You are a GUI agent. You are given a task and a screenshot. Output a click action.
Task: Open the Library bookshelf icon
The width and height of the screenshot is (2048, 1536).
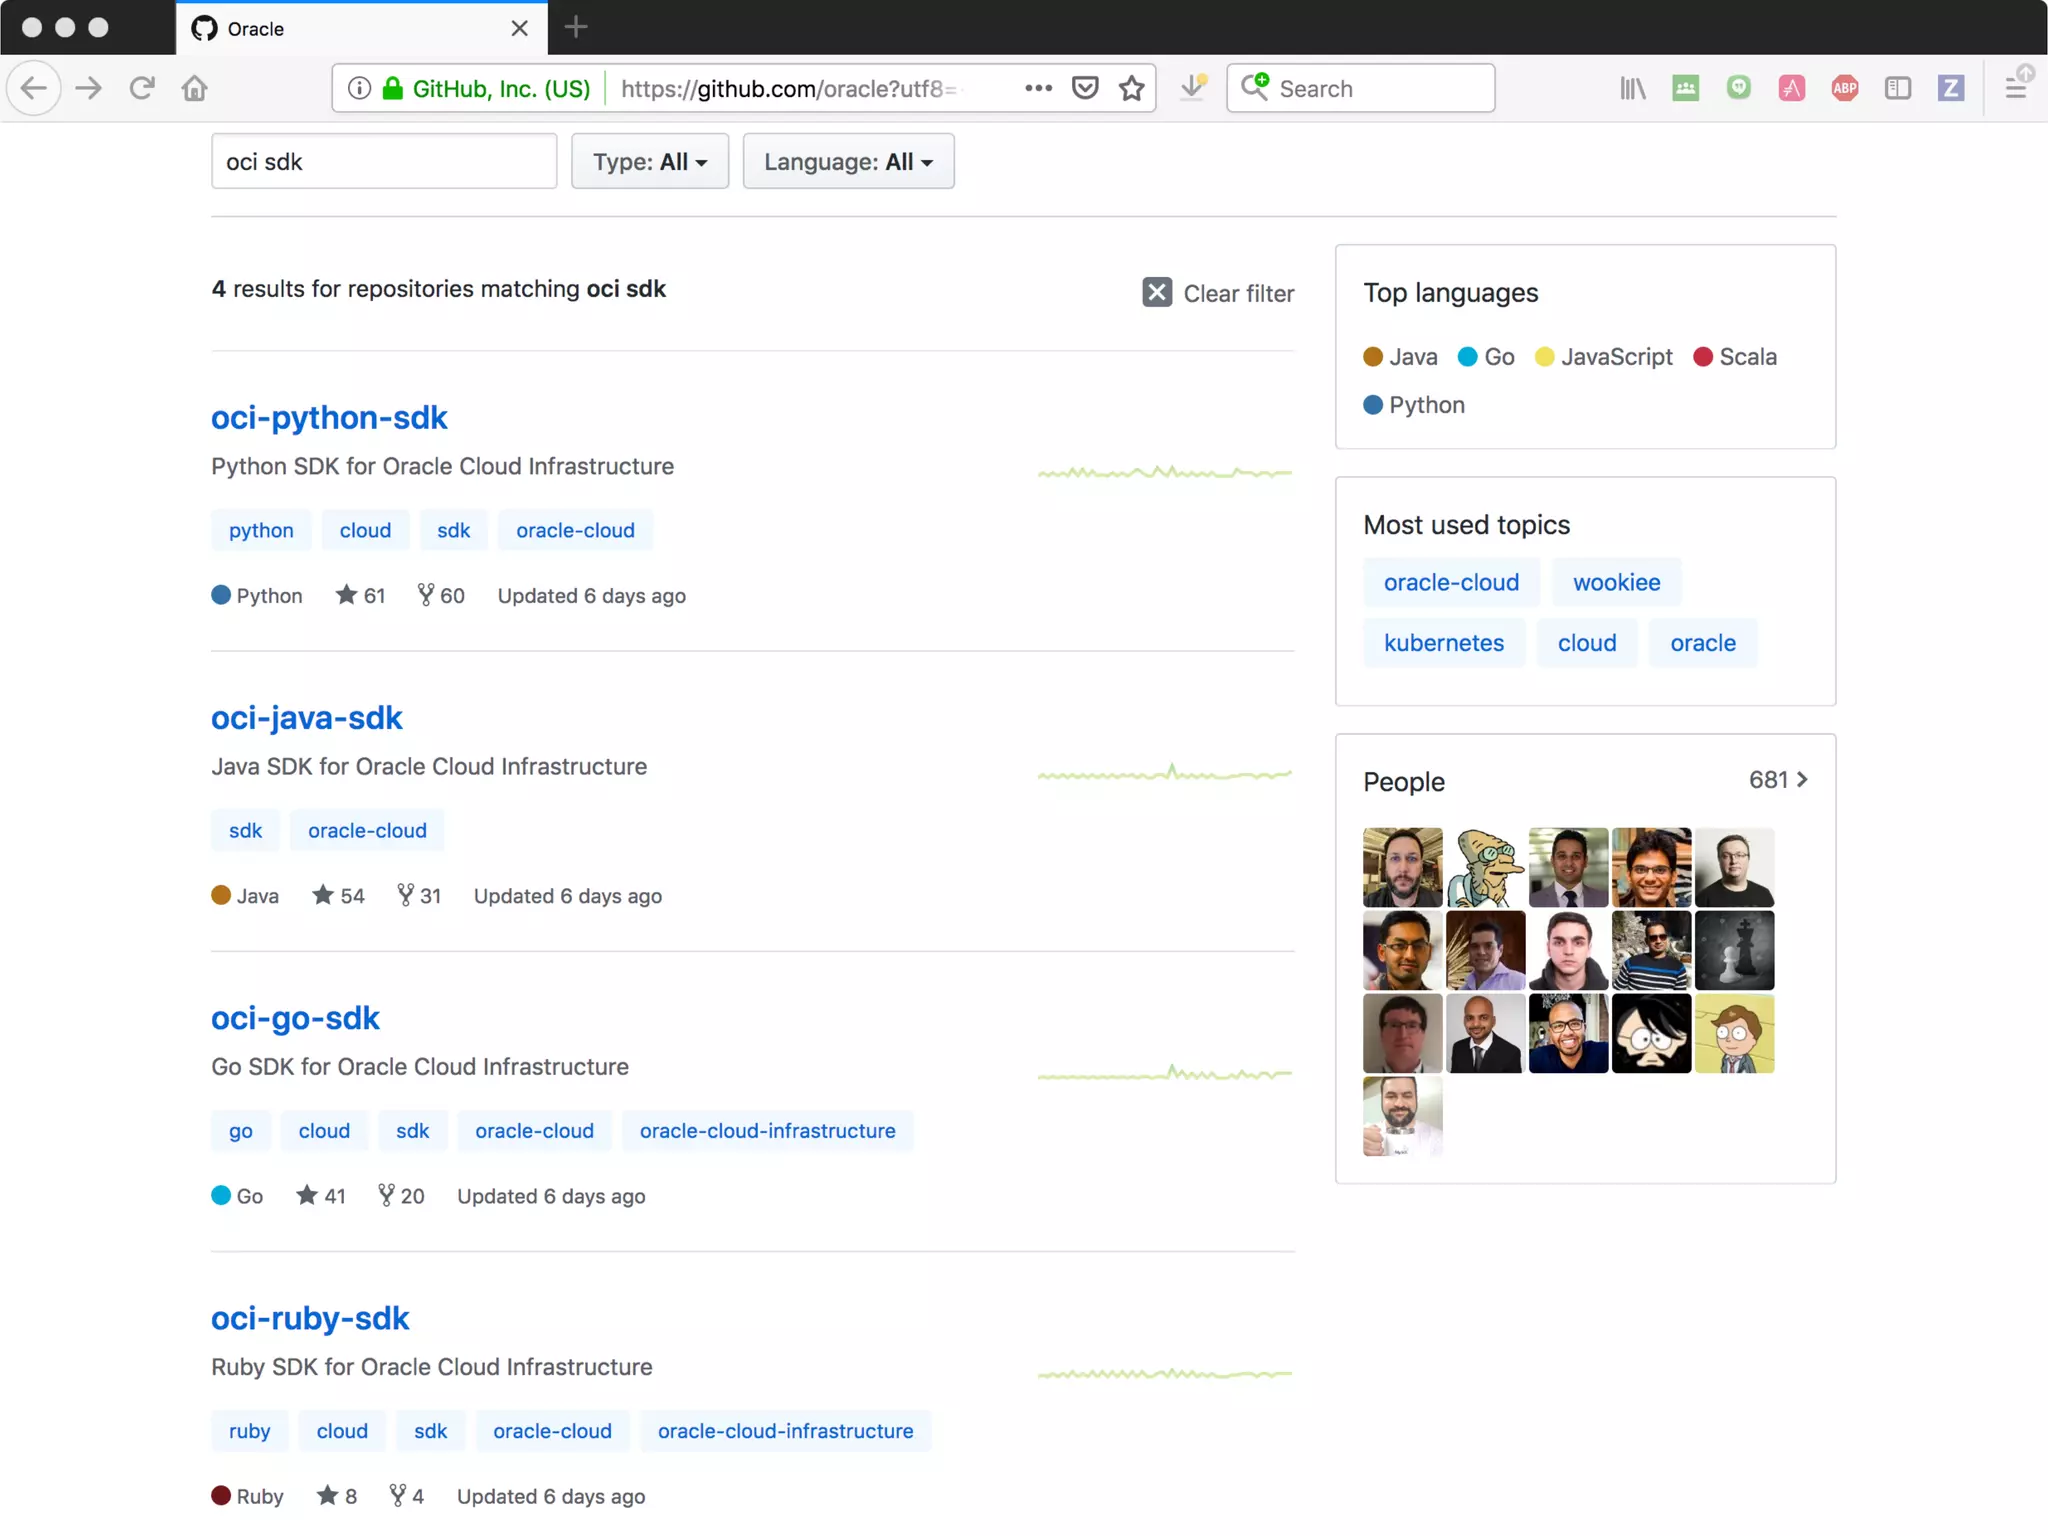pyautogui.click(x=1632, y=88)
